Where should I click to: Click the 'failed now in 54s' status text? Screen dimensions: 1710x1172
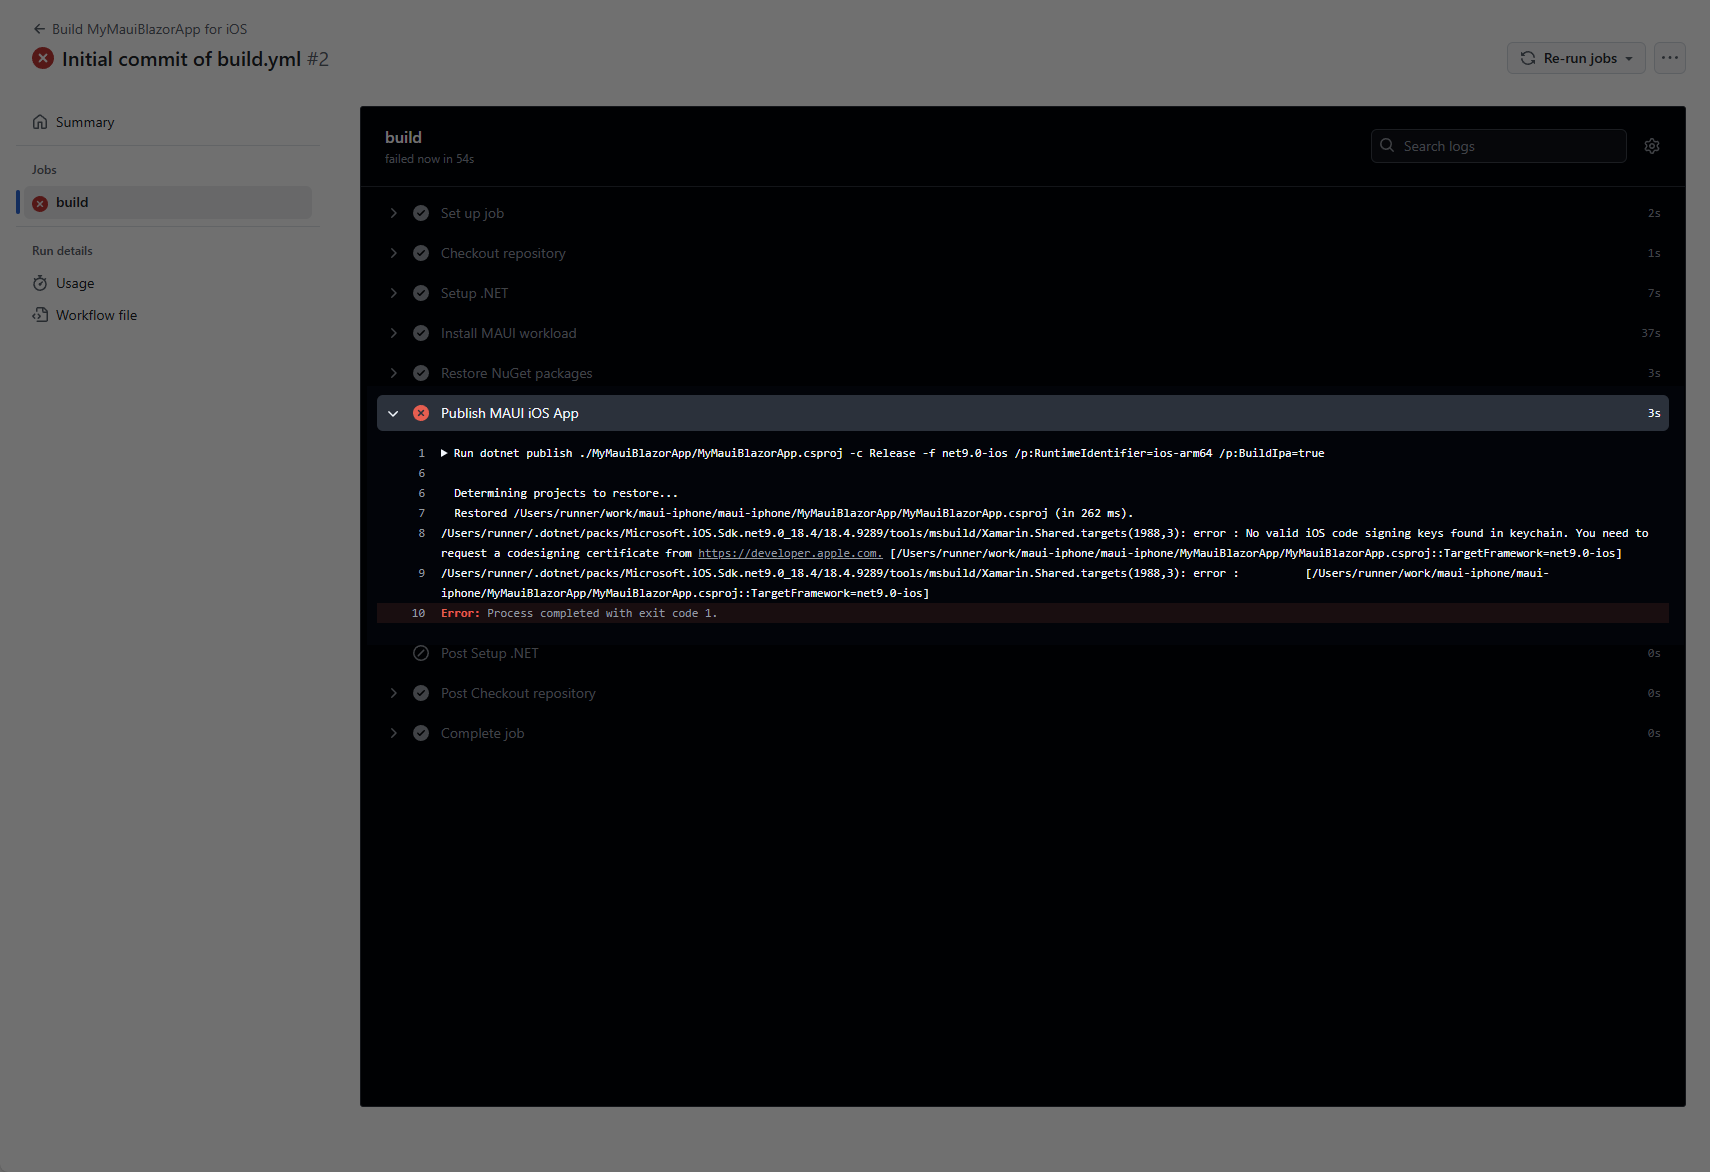click(429, 159)
